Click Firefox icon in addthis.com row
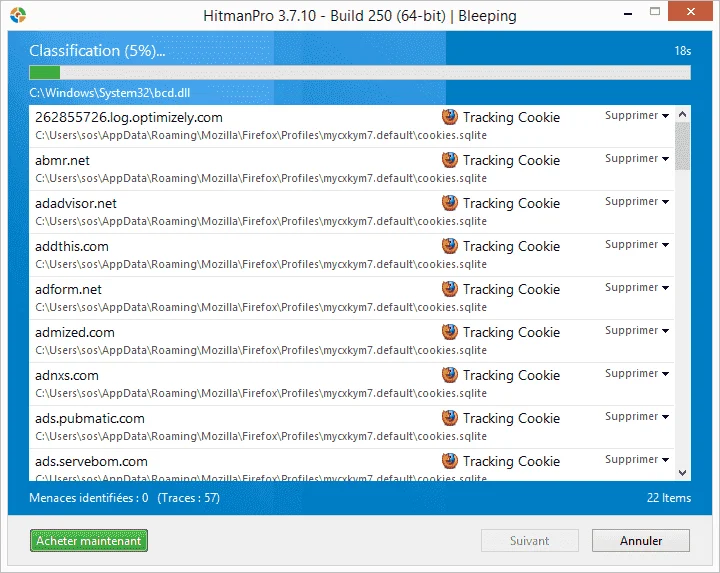The width and height of the screenshot is (720, 573). [x=450, y=246]
